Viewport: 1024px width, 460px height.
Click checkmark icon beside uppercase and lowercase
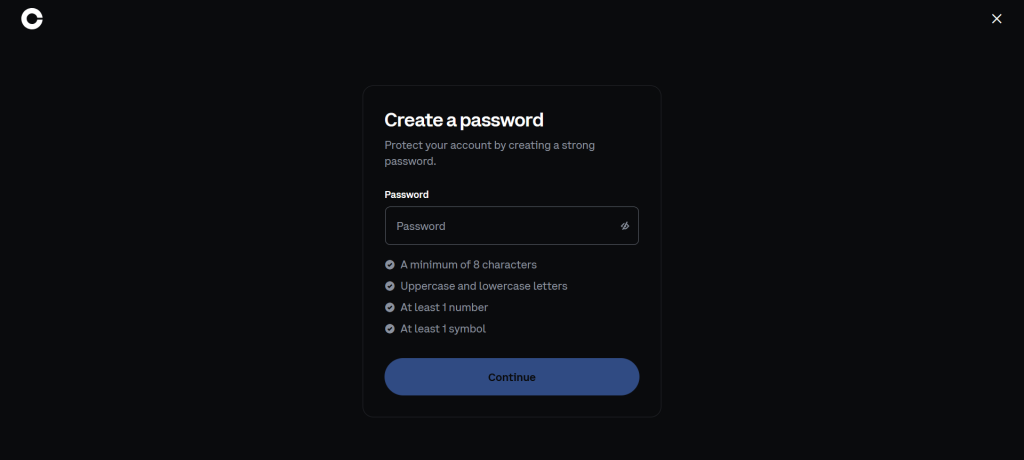(x=390, y=286)
